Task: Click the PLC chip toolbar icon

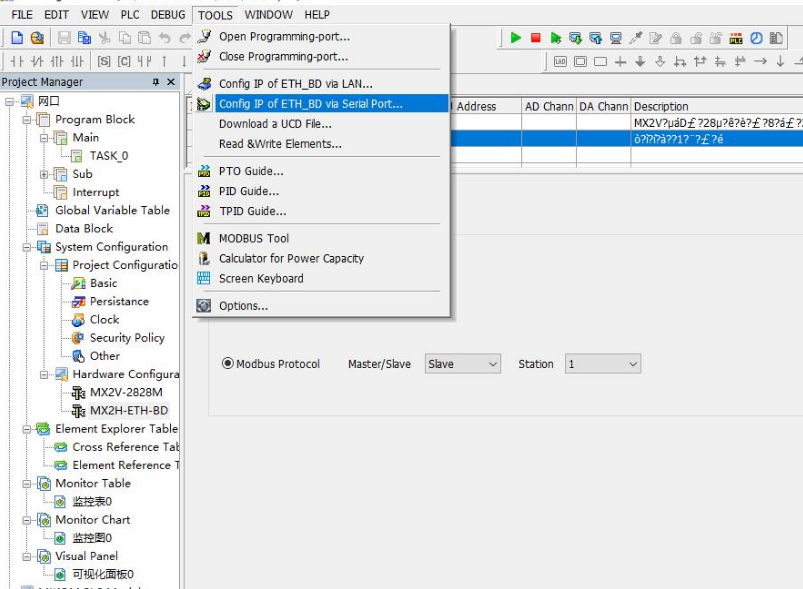Action: [736, 38]
